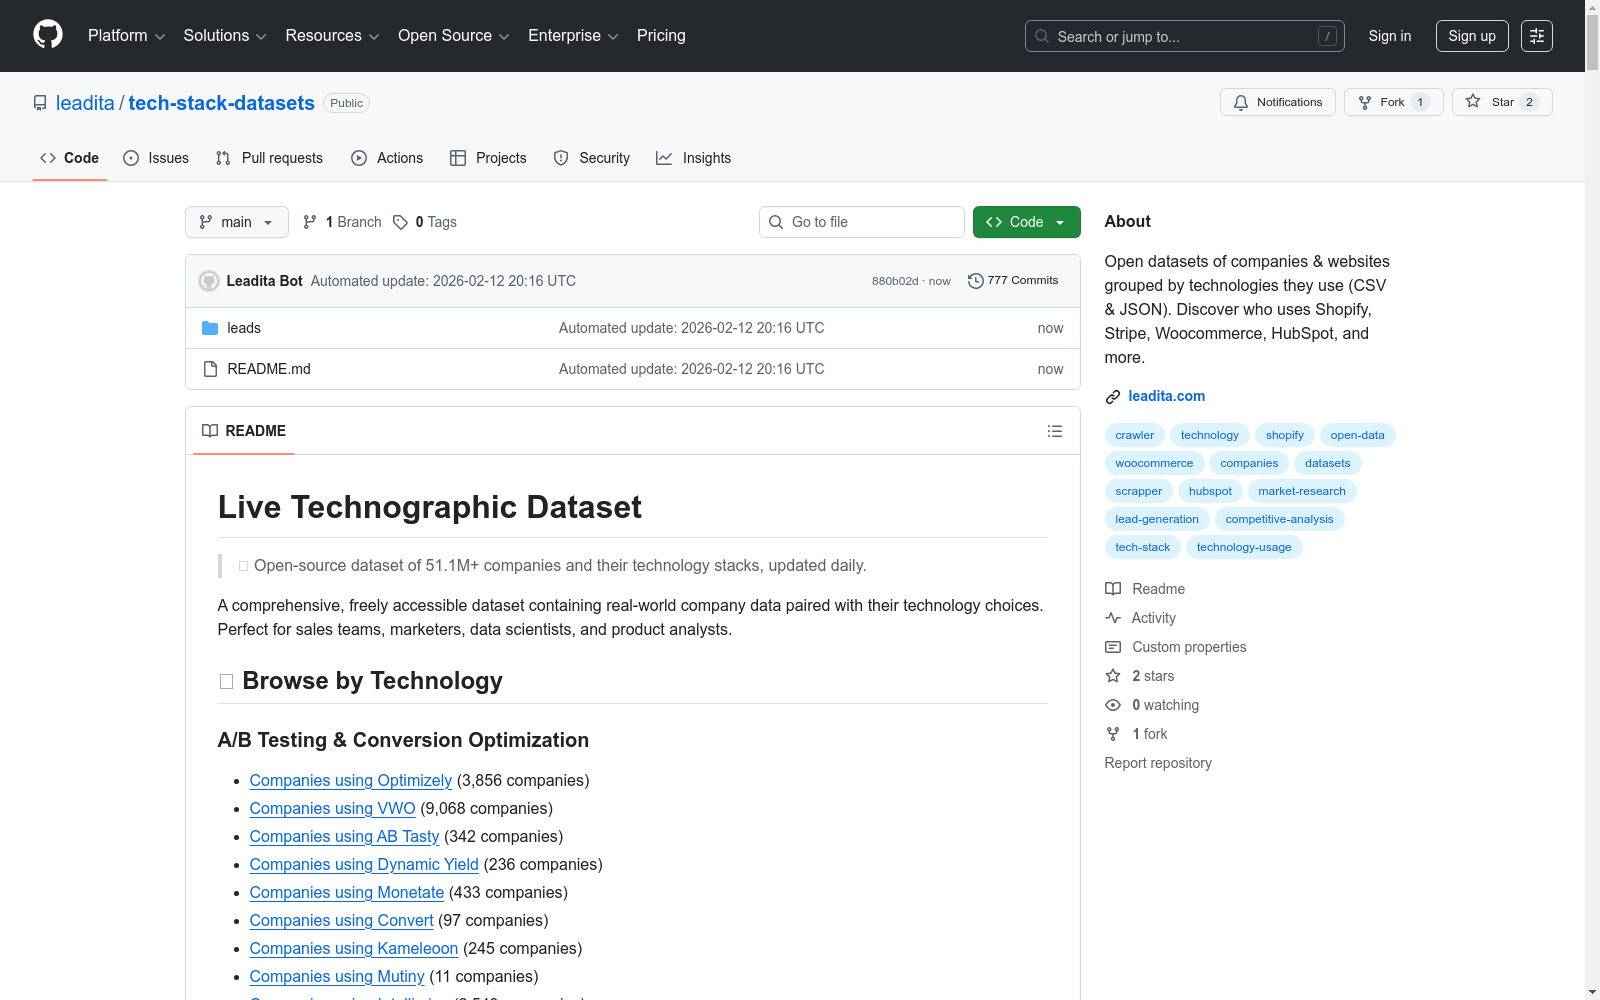Expand the Platform menu
Screen dimensions: 1600x1000
coord(126,36)
